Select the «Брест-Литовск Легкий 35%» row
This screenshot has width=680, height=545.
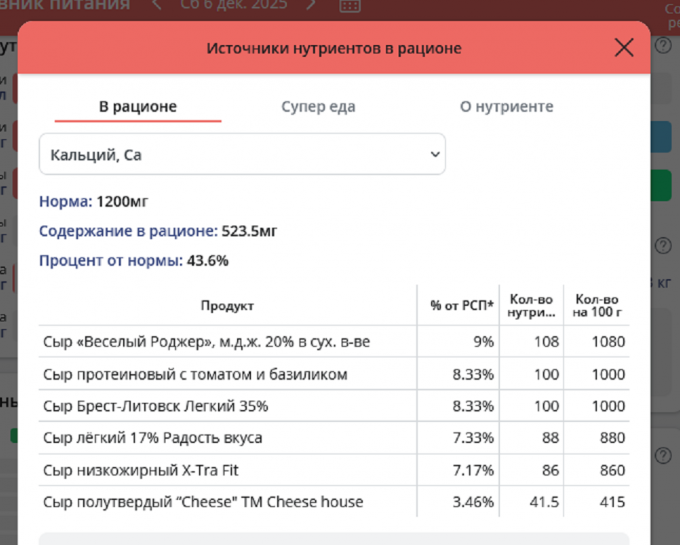[x=156, y=407]
